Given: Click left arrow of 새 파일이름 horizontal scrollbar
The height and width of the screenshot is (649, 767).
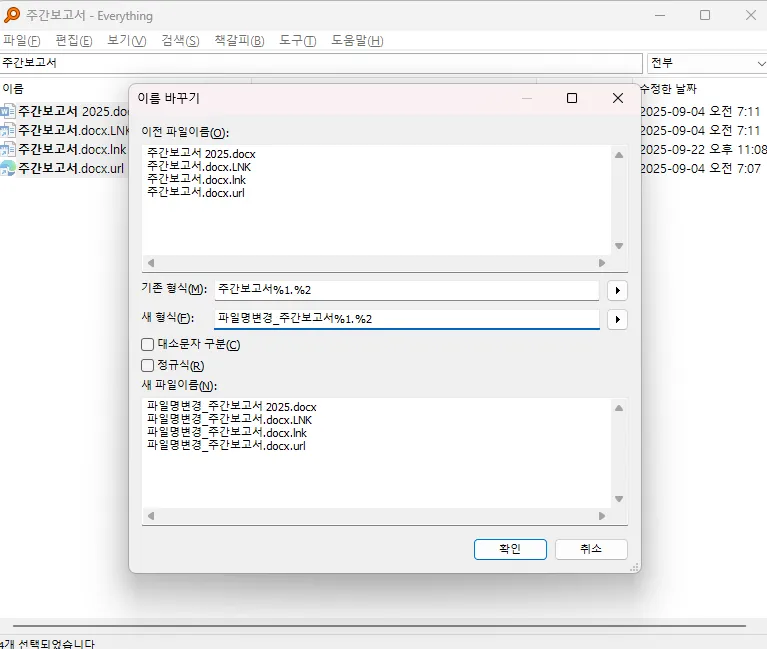Looking at the screenshot, I should (151, 516).
